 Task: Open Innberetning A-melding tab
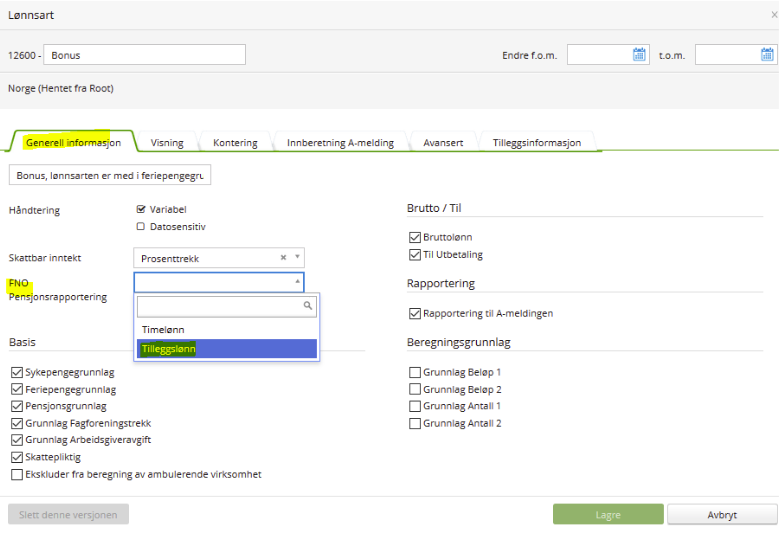click(x=340, y=143)
